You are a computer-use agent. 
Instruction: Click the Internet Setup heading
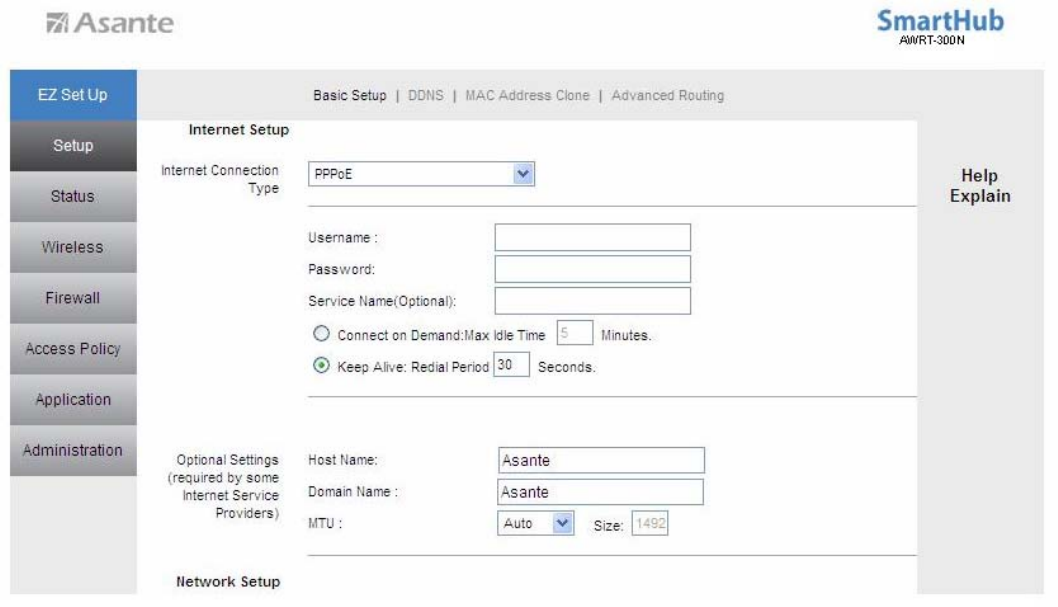[239, 129]
